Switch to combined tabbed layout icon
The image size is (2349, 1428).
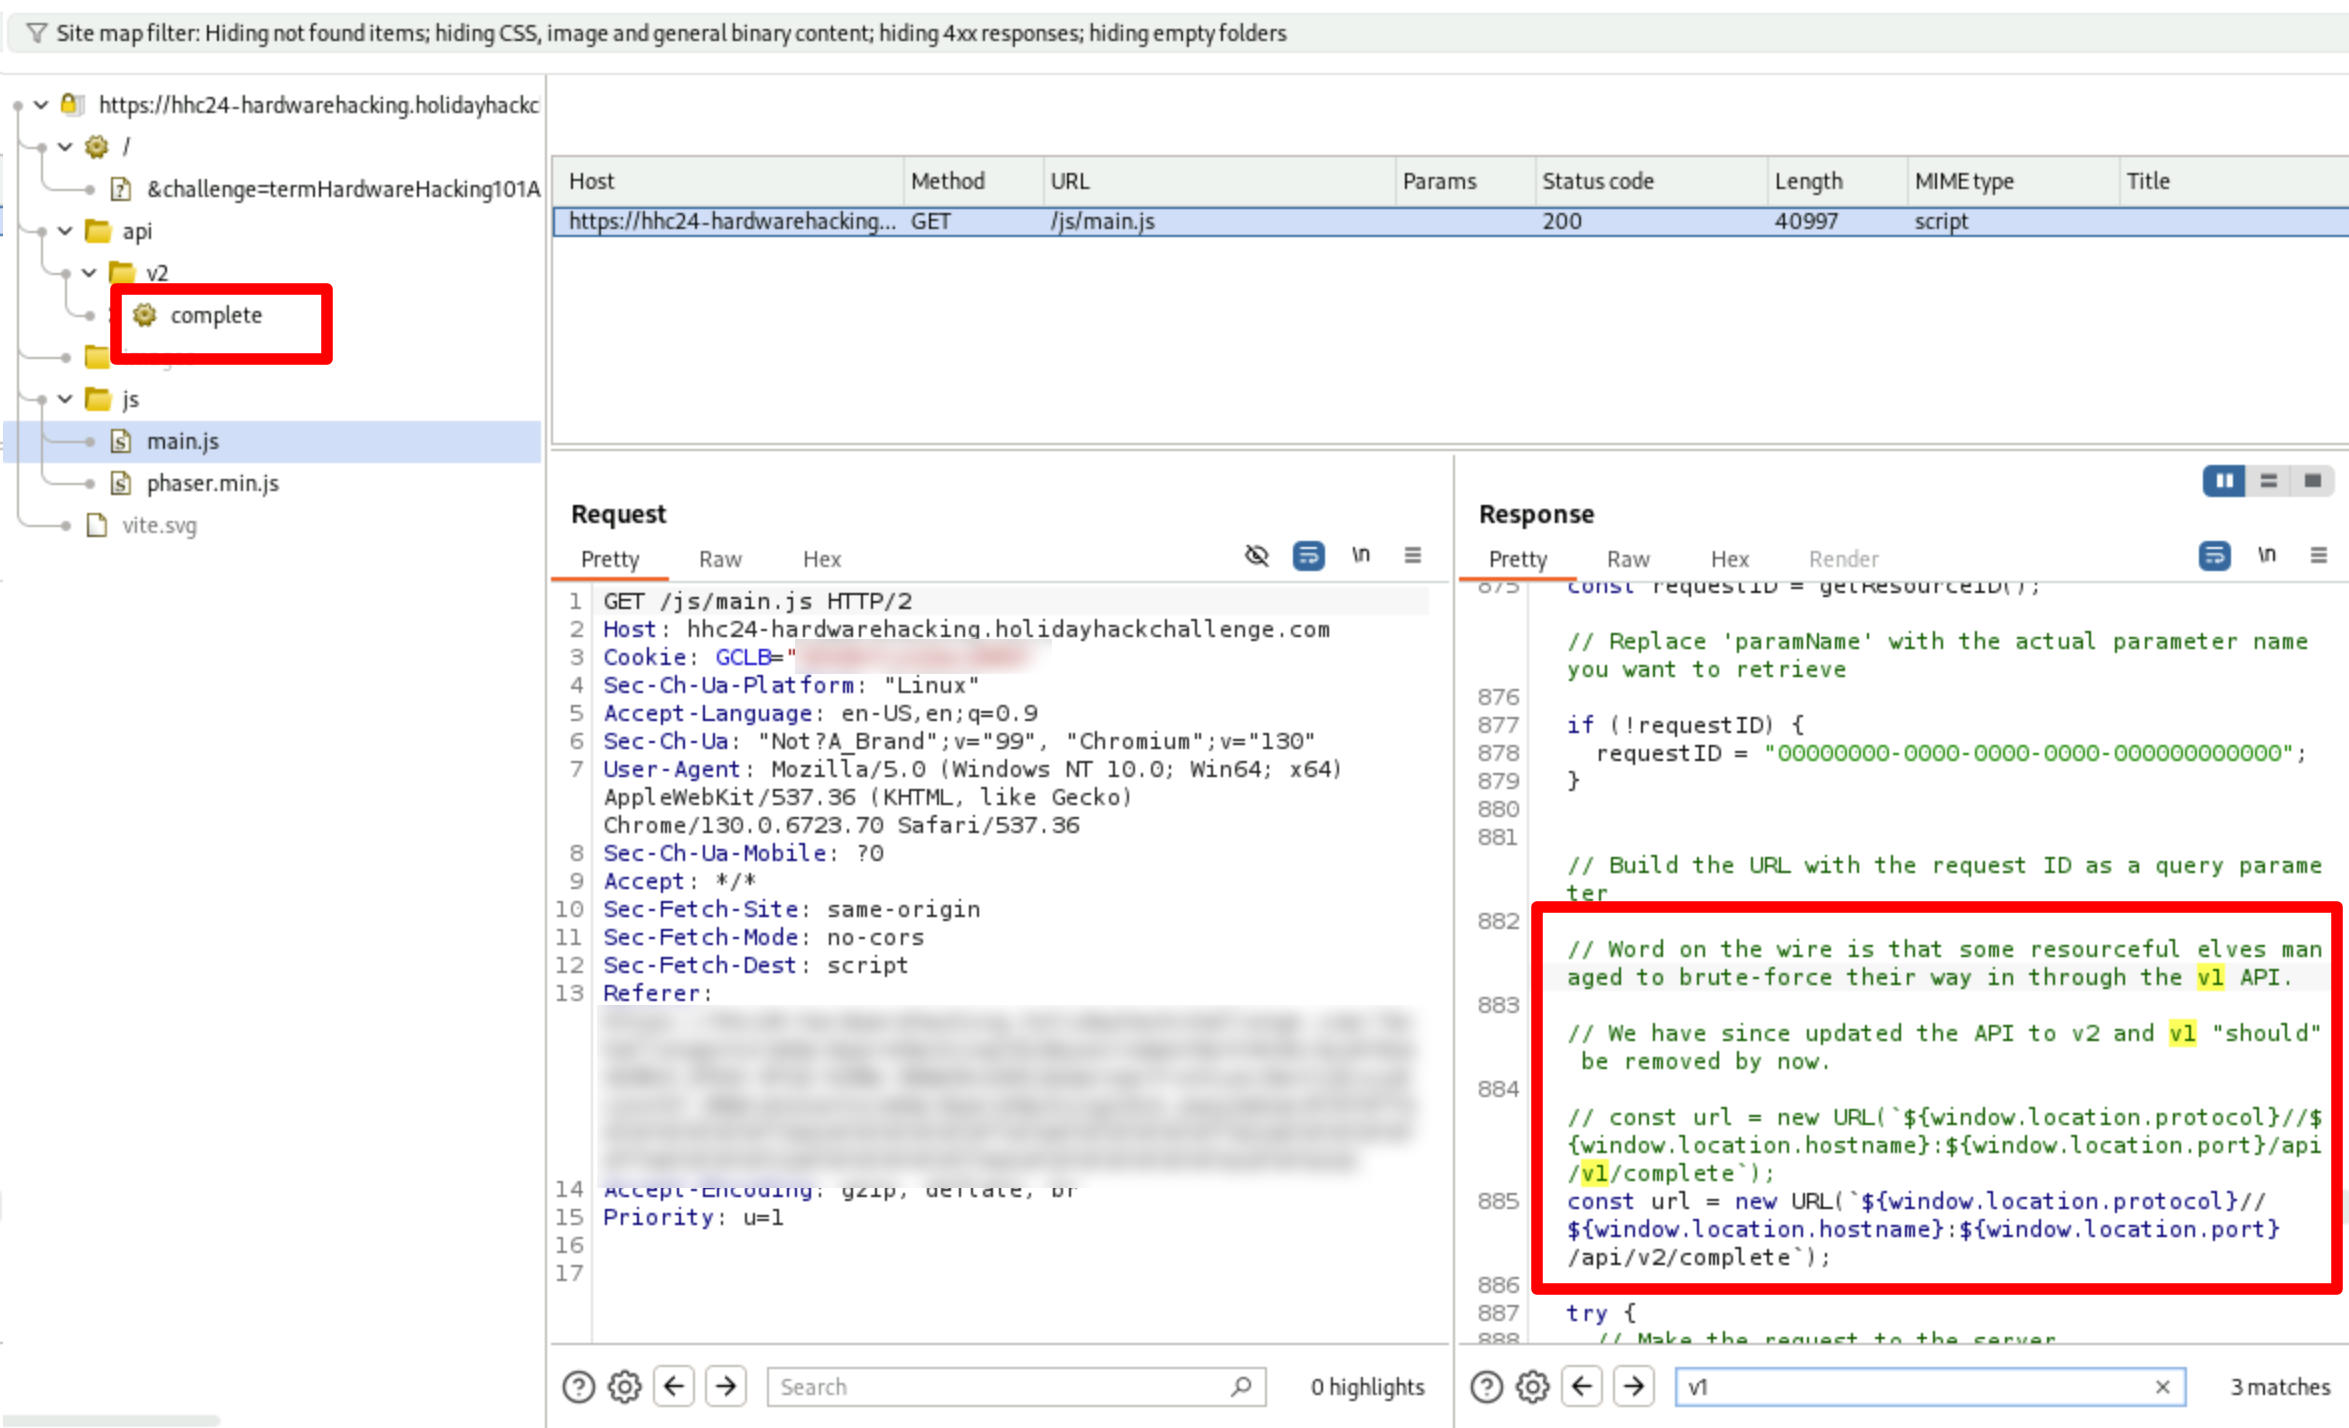2312,481
